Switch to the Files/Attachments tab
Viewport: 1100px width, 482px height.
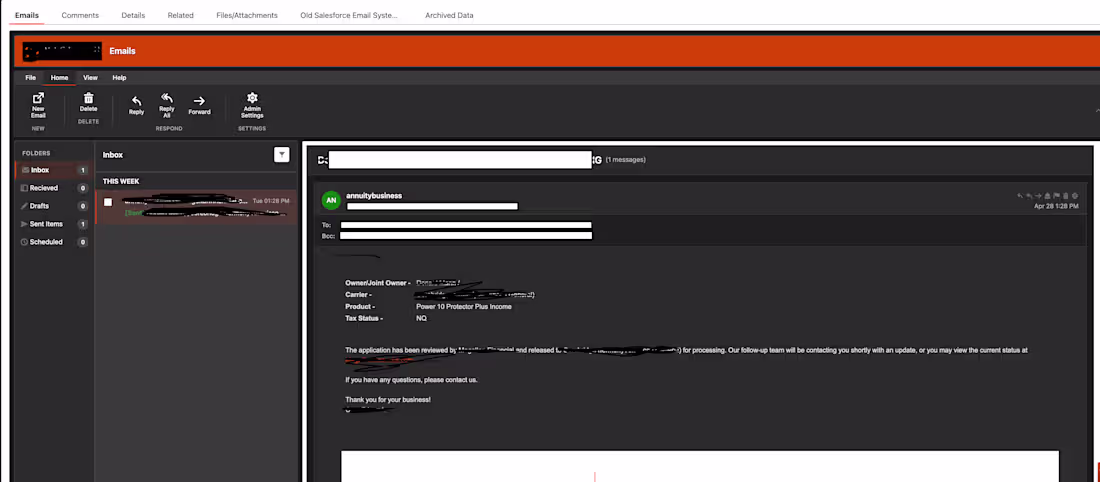[247, 15]
